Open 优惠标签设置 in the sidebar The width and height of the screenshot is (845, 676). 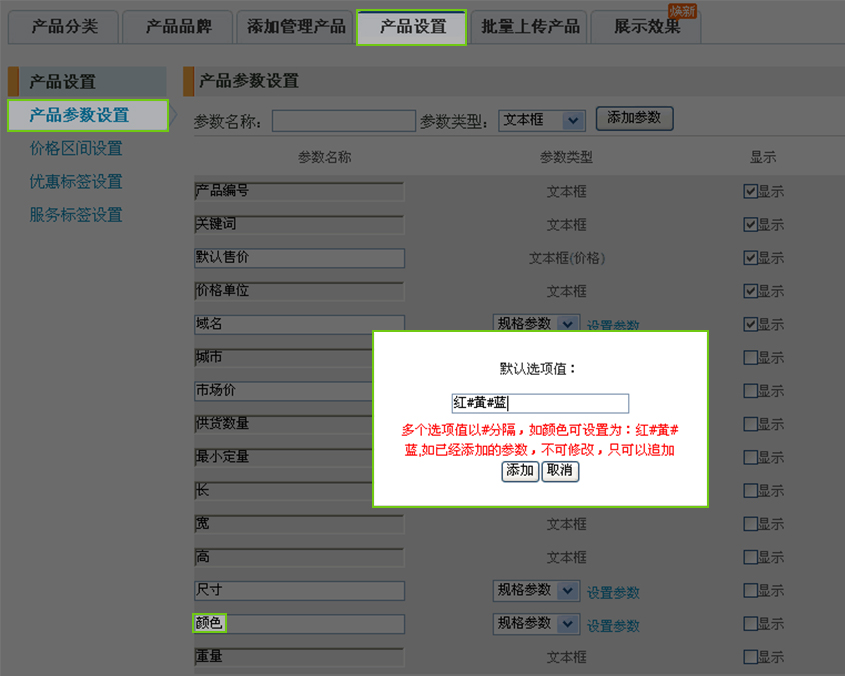pyautogui.click(x=76, y=182)
